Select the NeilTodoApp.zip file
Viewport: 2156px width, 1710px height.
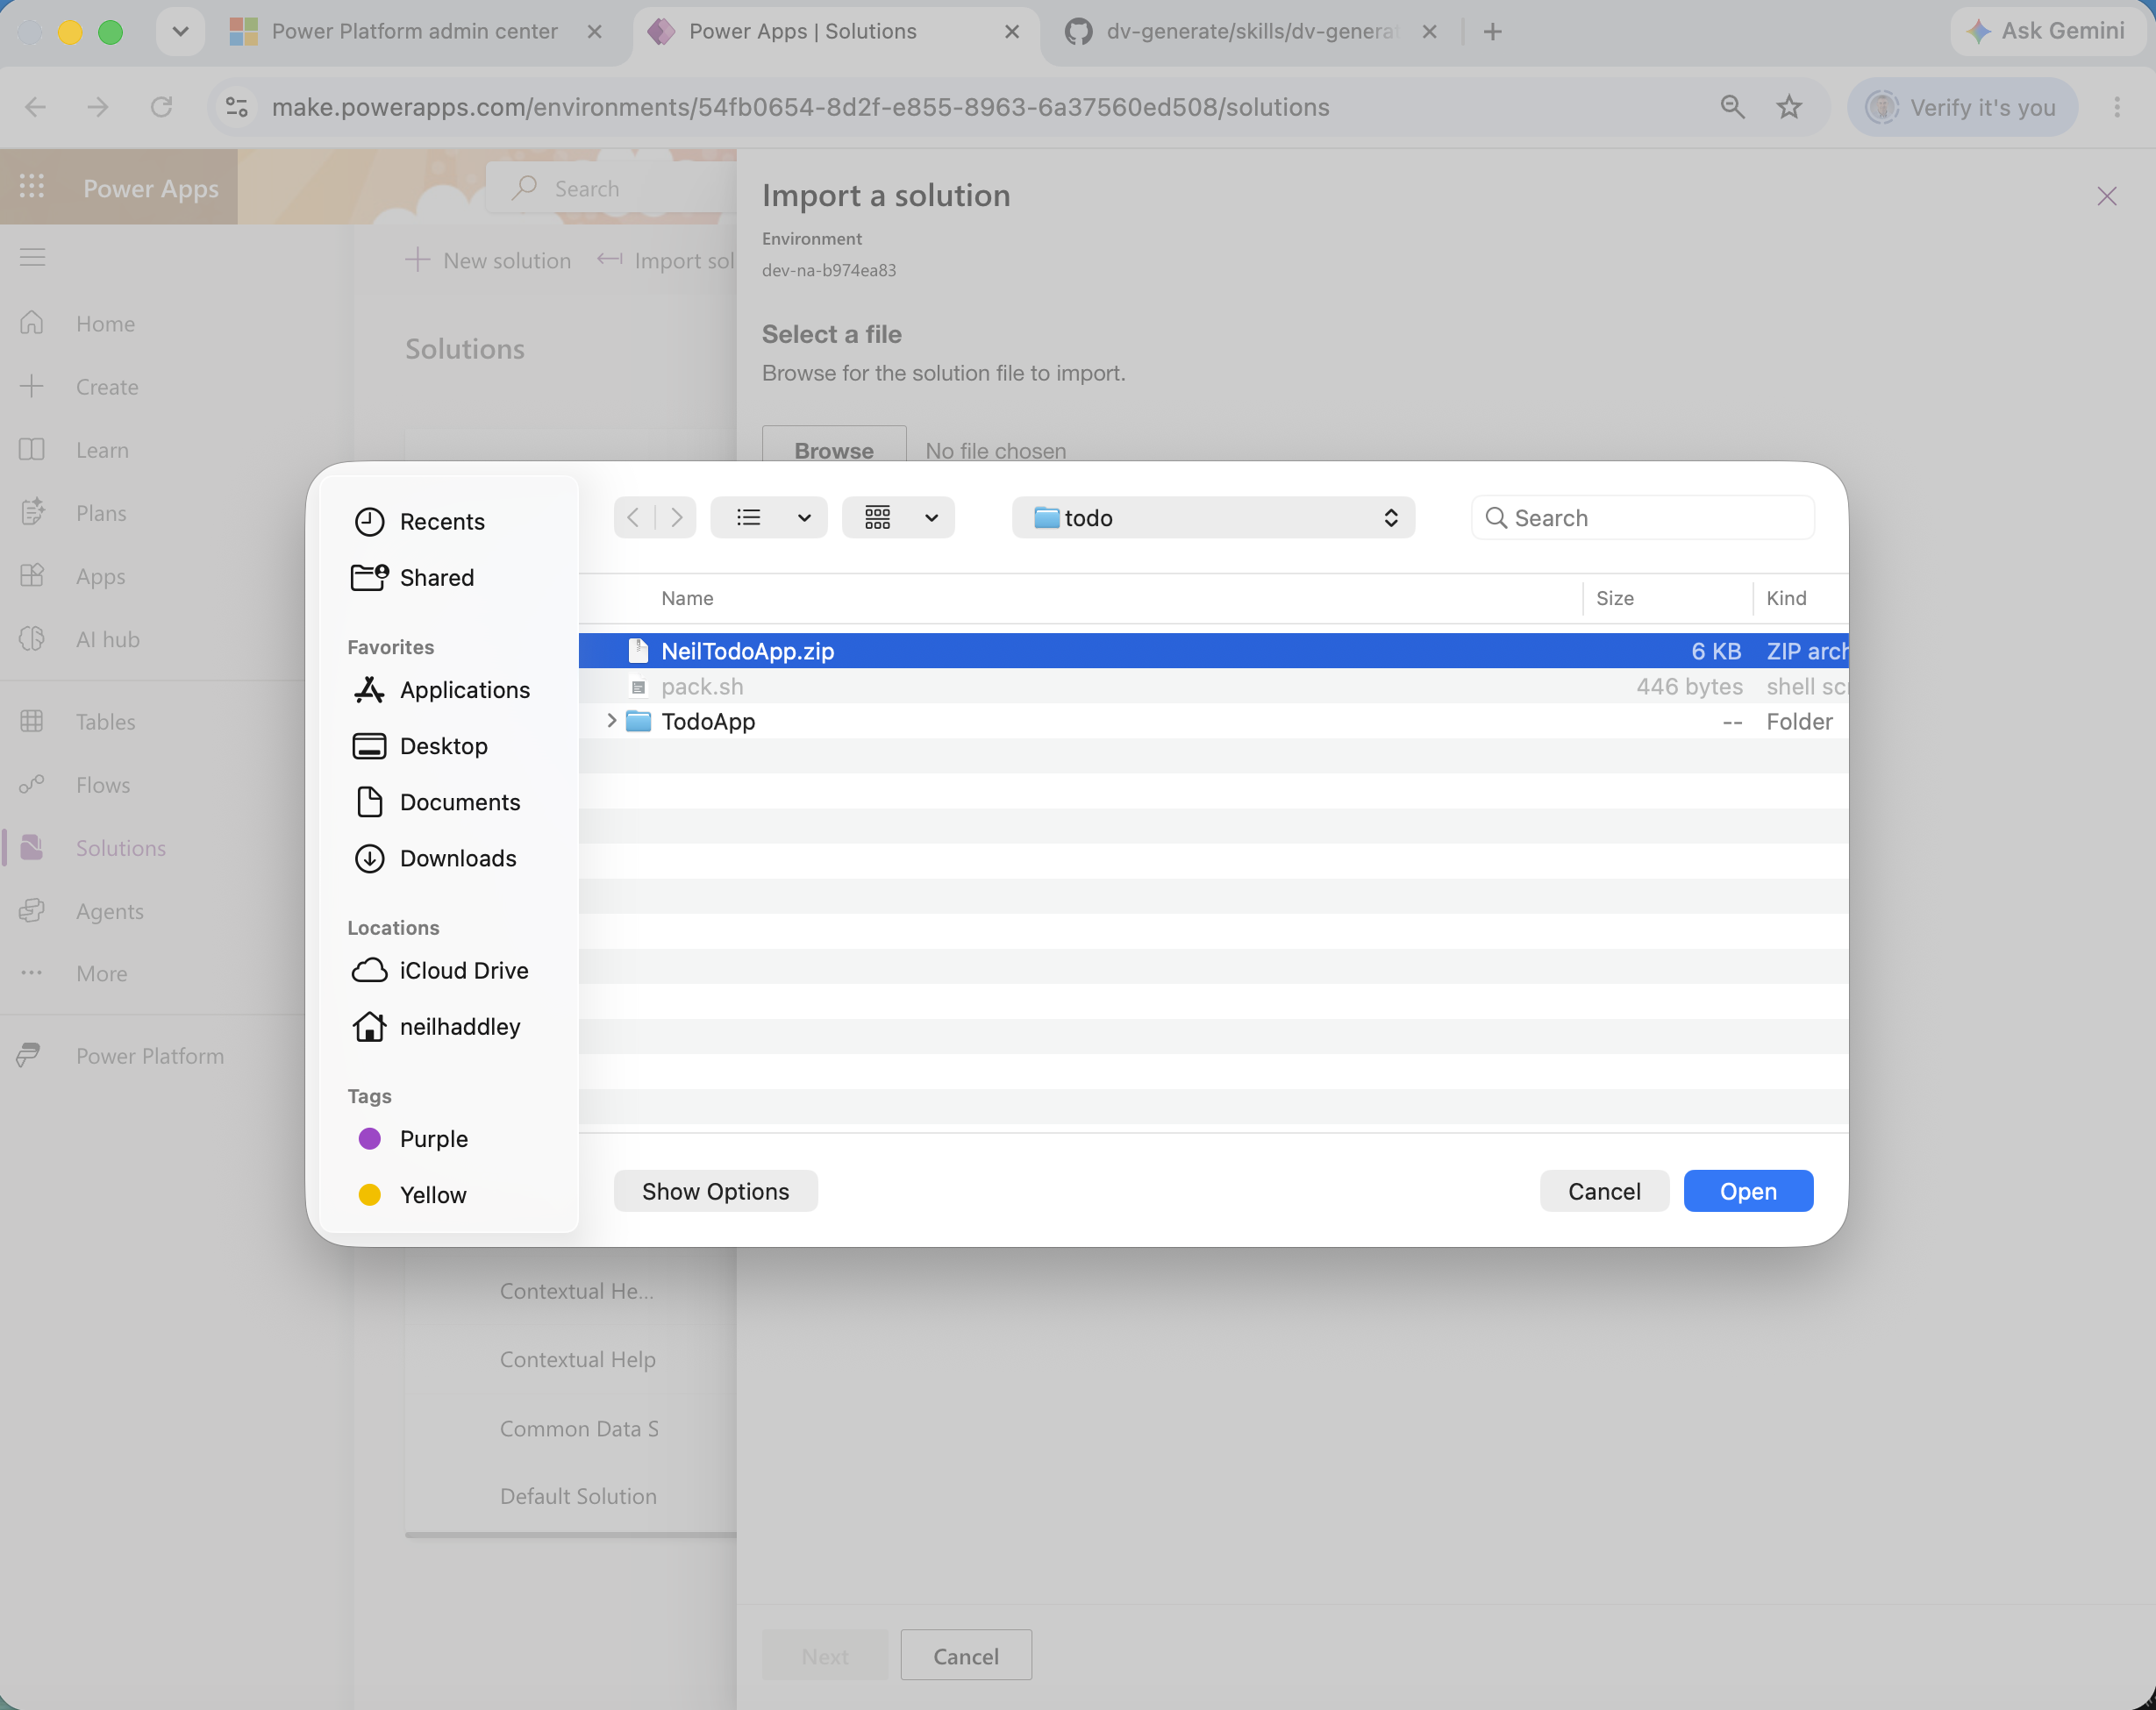(1213, 650)
